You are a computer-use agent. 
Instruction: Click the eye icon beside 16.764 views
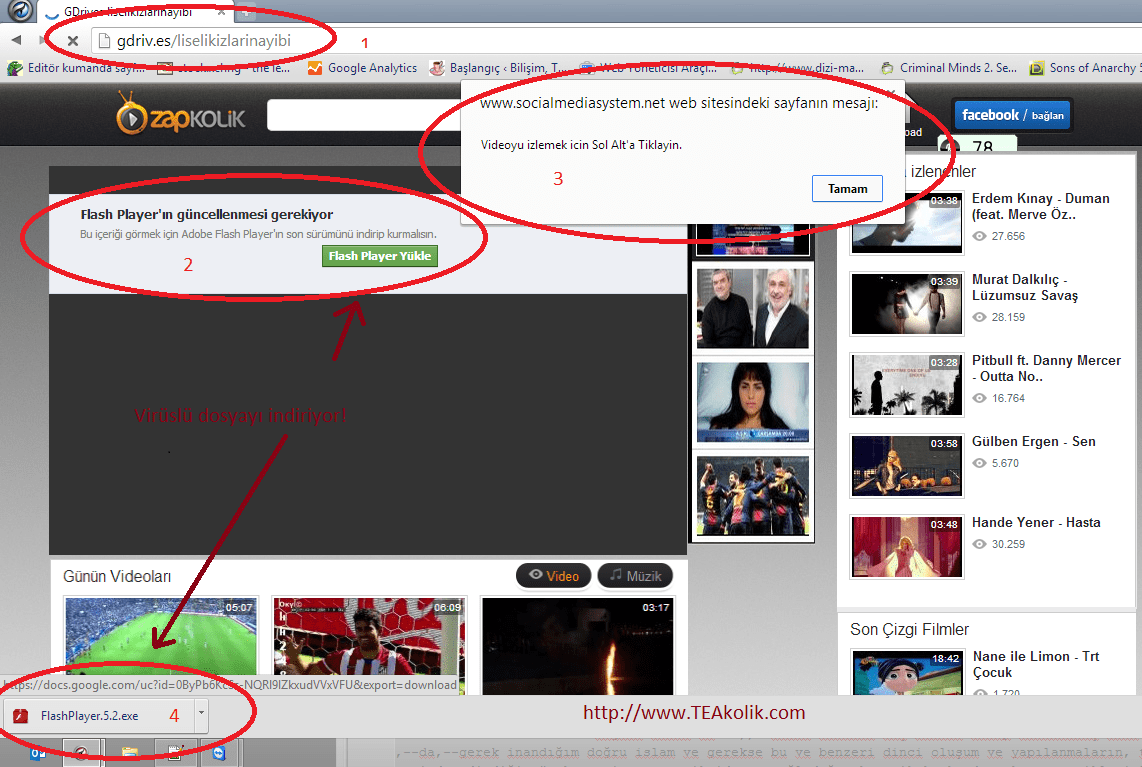point(980,398)
